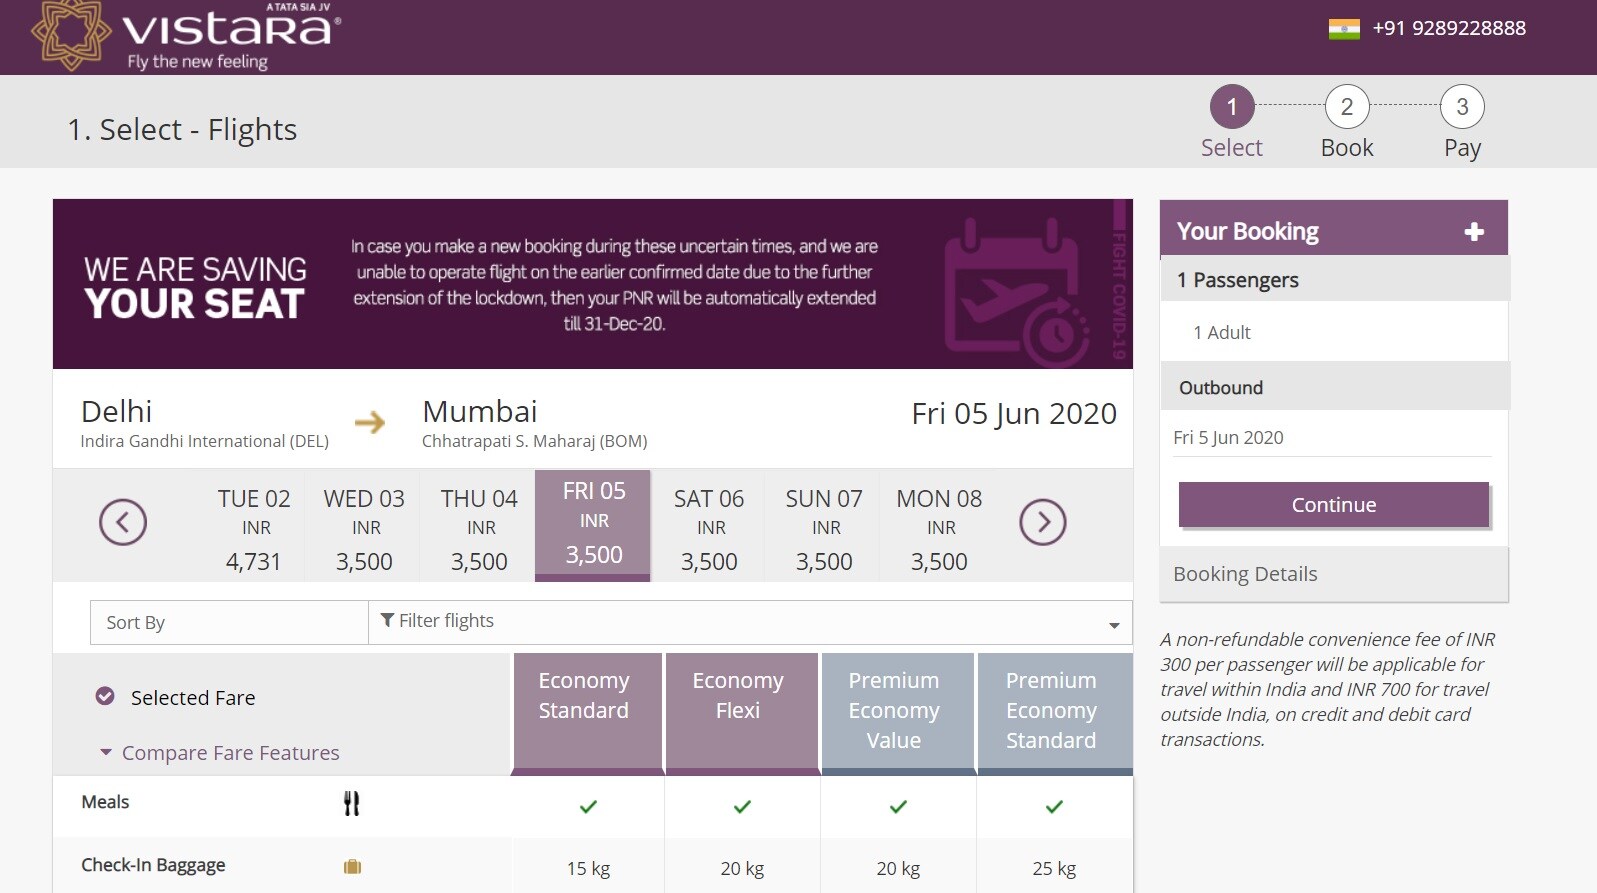Expand Your Booking with plus icon
This screenshot has height=893, width=1597.
click(1474, 232)
